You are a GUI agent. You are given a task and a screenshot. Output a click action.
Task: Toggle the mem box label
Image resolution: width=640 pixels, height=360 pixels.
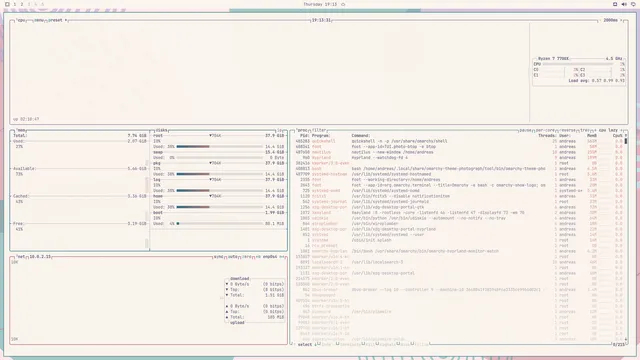coord(21,130)
